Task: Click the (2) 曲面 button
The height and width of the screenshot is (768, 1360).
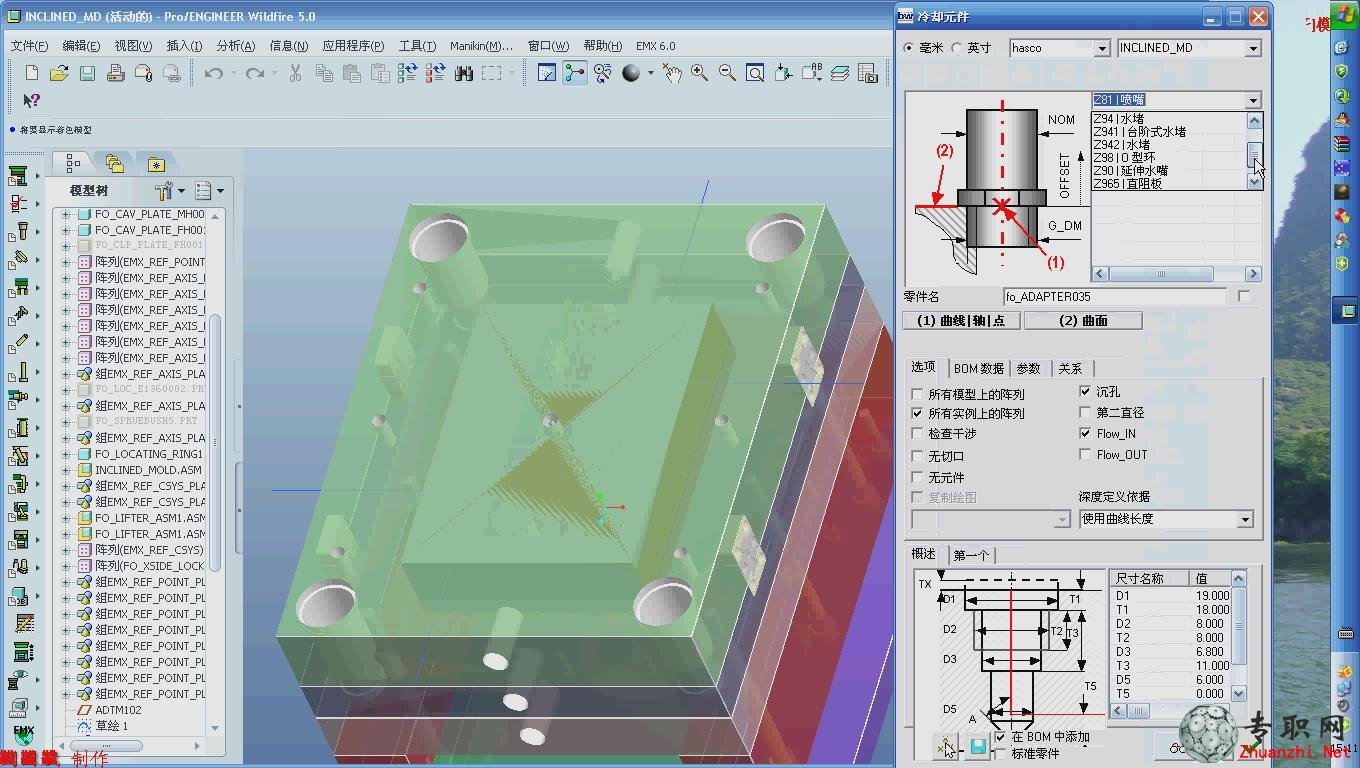Action: coord(1083,321)
